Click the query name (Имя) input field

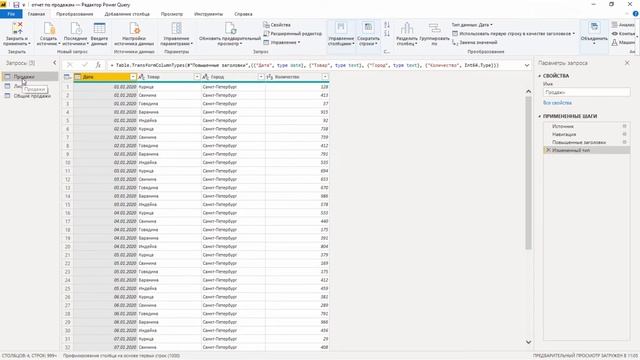pyautogui.click(x=587, y=92)
